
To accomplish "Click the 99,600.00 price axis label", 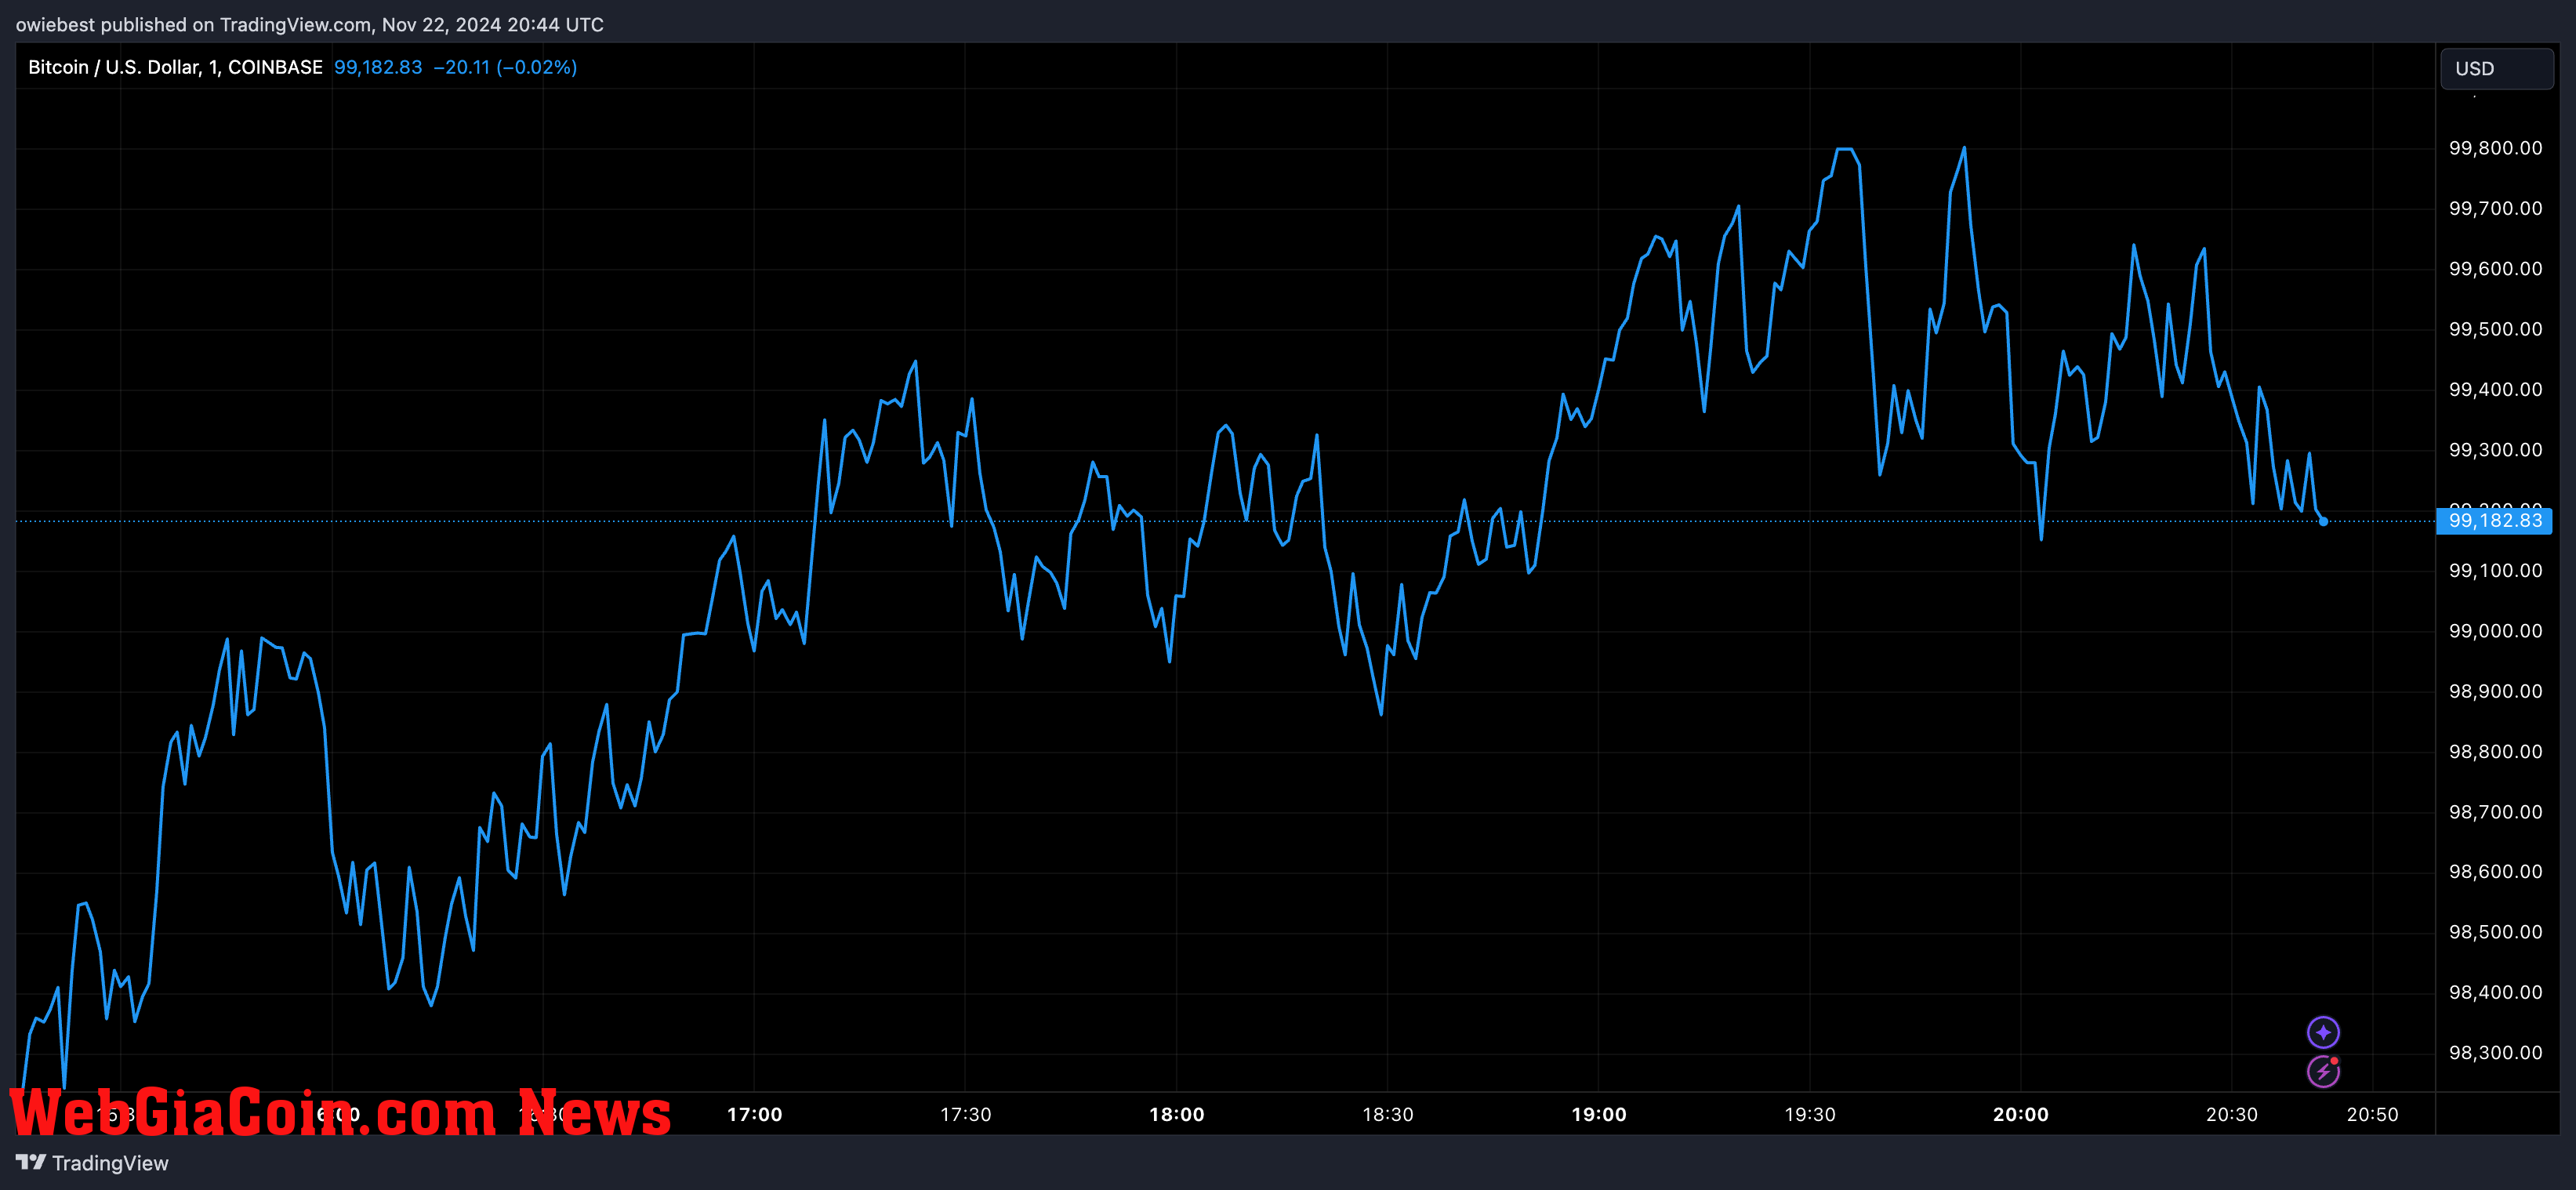I will (2495, 268).
